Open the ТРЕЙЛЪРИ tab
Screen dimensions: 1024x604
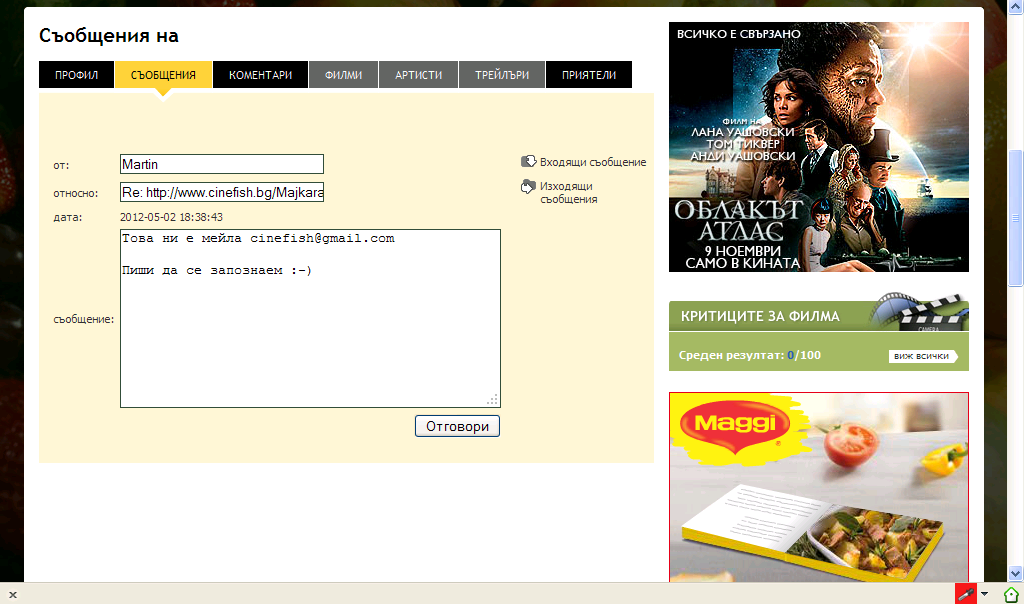tap(501, 75)
